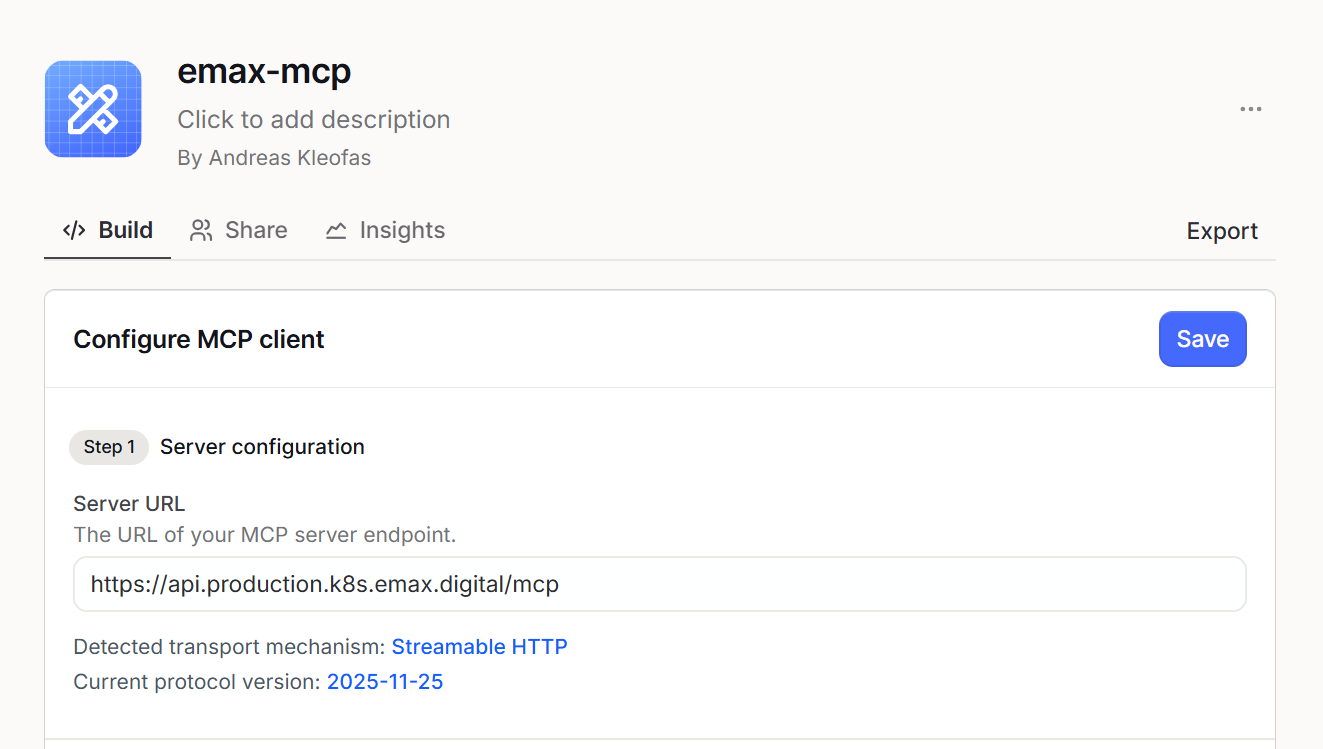
Task: Click the Streamable HTTP link
Action: pyautogui.click(x=480, y=647)
